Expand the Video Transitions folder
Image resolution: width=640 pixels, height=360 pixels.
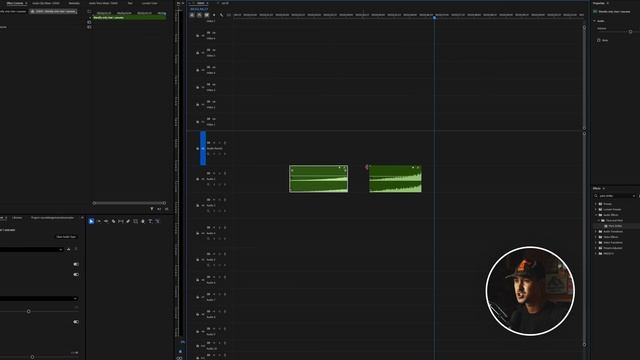click(596, 242)
